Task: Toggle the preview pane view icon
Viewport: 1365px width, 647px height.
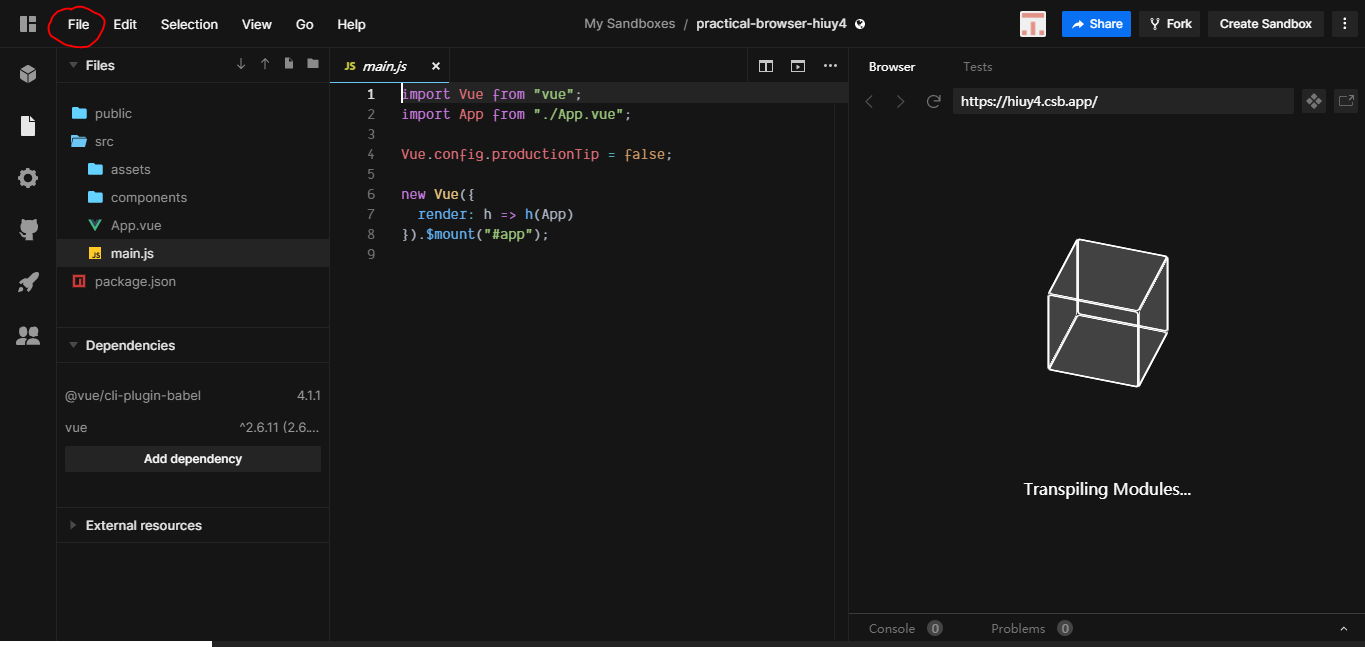Action: (798, 66)
